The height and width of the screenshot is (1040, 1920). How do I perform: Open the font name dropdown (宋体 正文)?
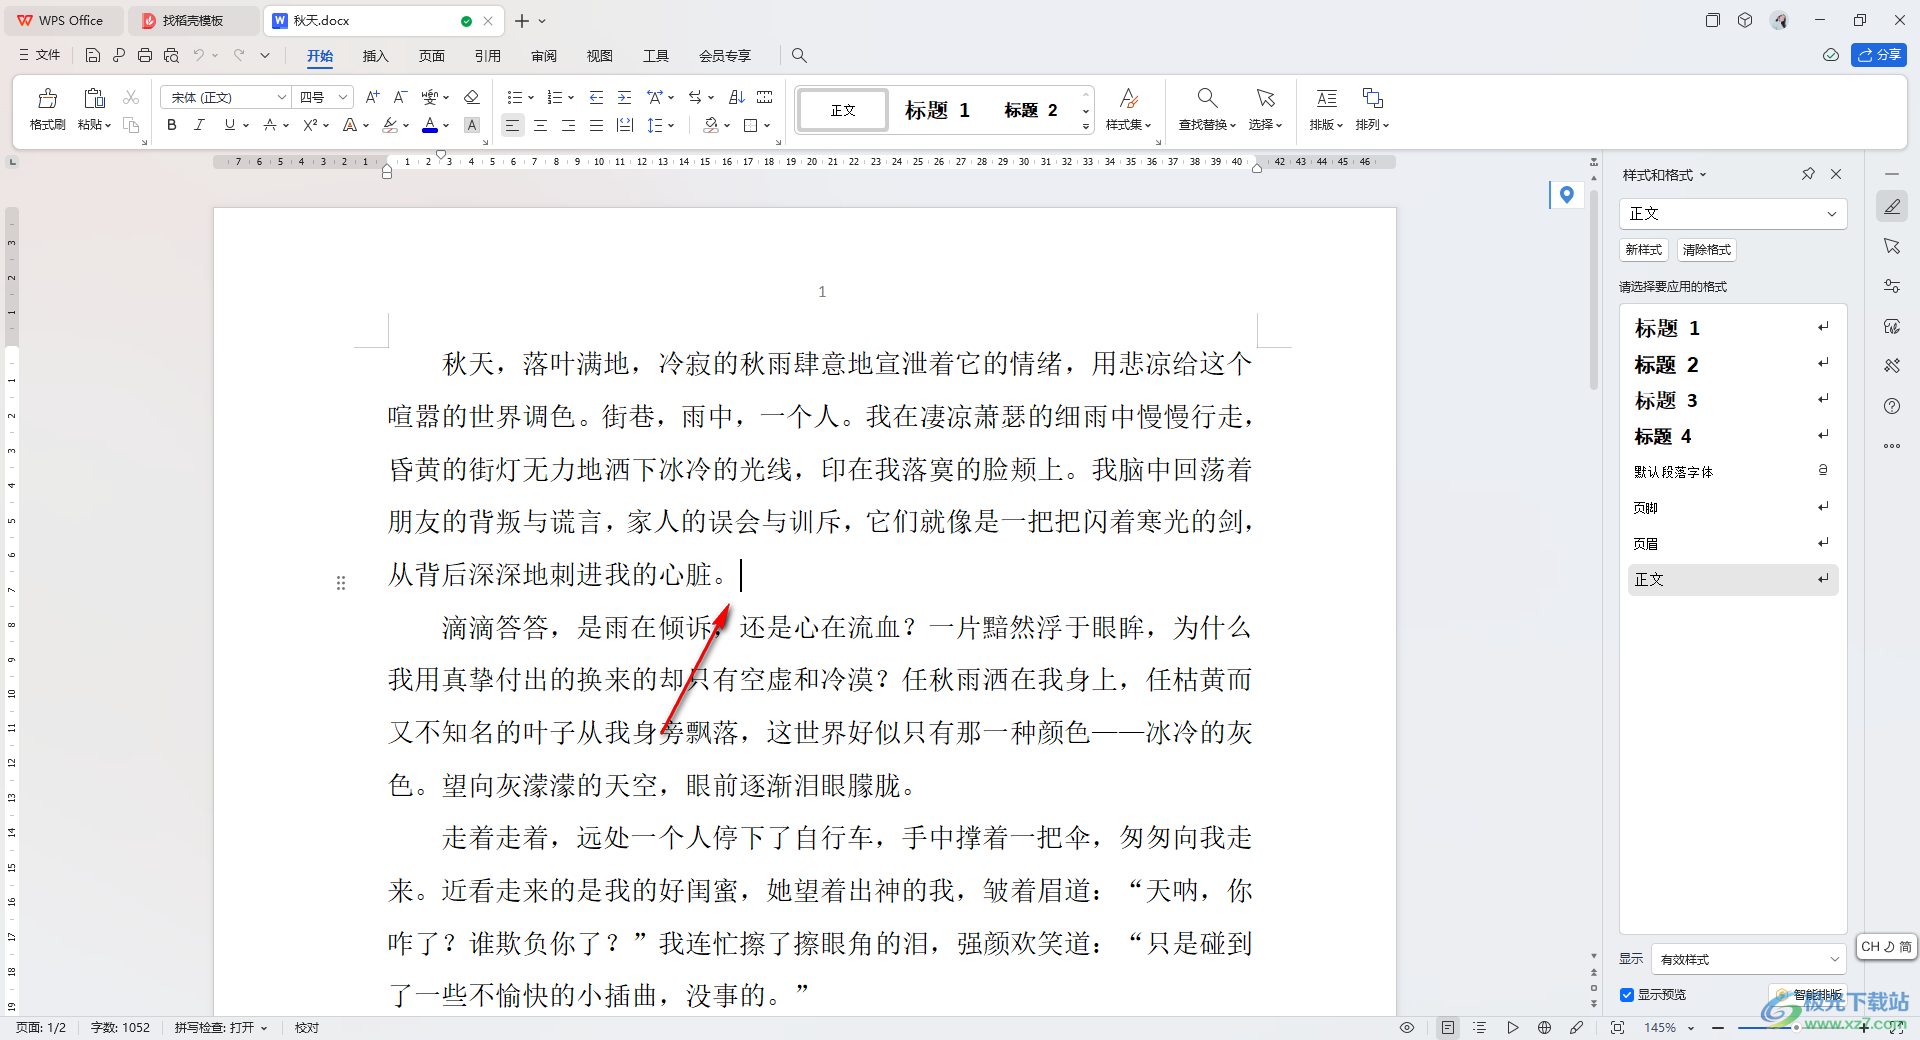pyautogui.click(x=282, y=97)
